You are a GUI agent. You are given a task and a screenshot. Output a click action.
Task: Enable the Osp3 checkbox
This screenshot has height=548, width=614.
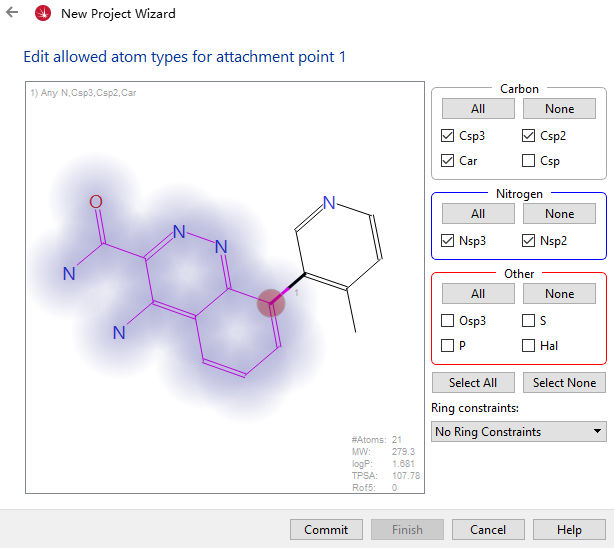[447, 320]
